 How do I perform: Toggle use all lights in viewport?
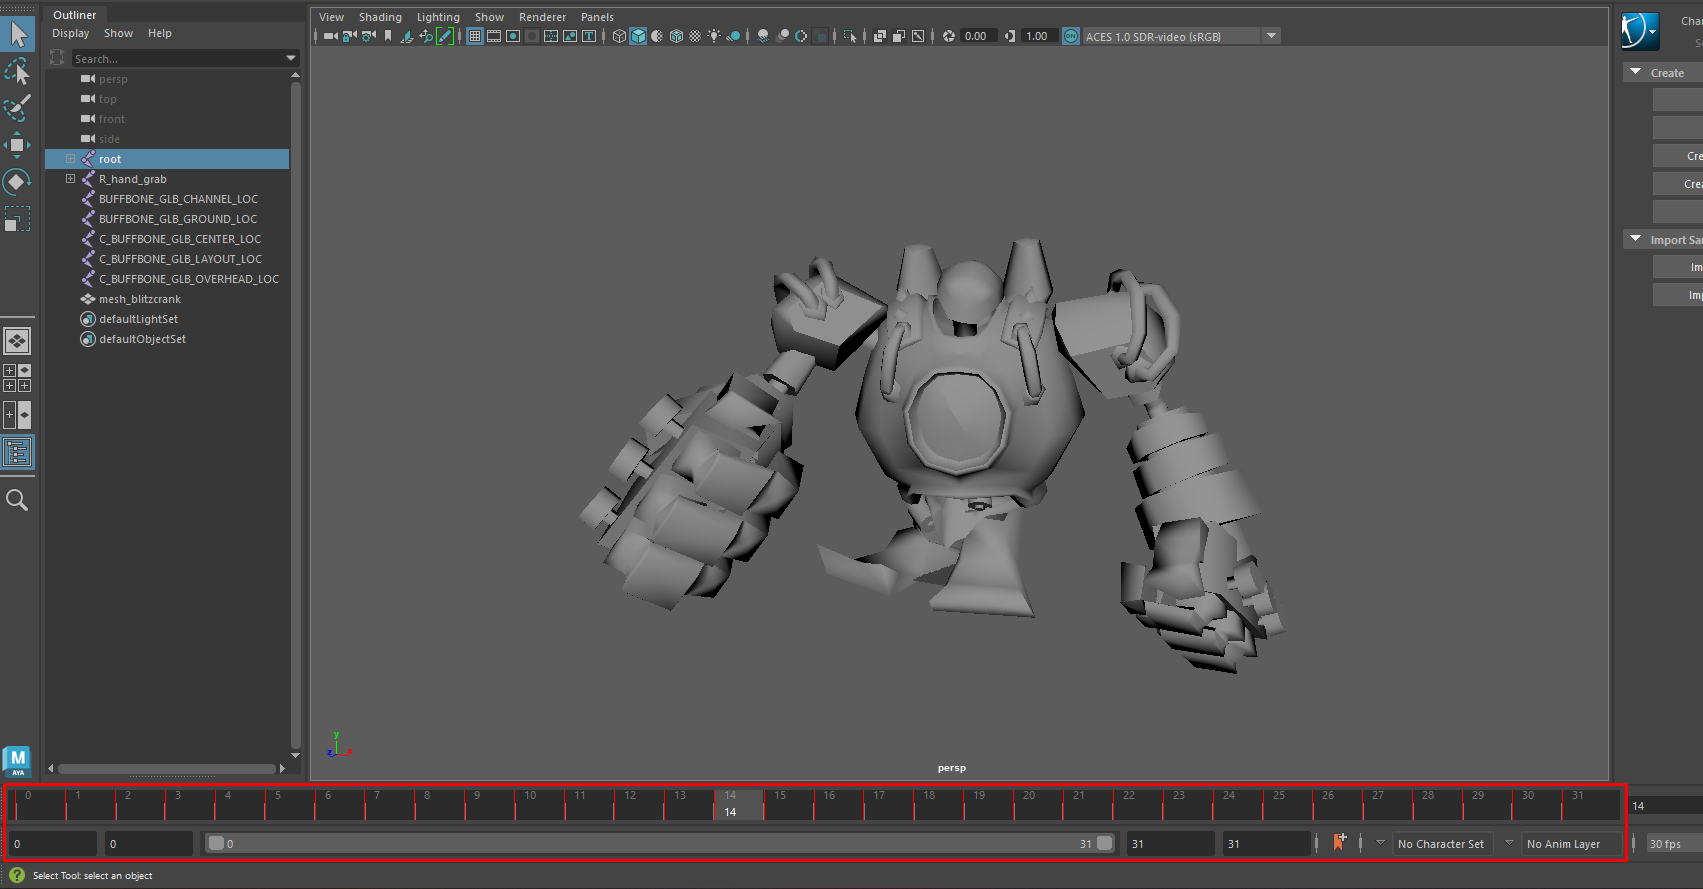click(714, 36)
